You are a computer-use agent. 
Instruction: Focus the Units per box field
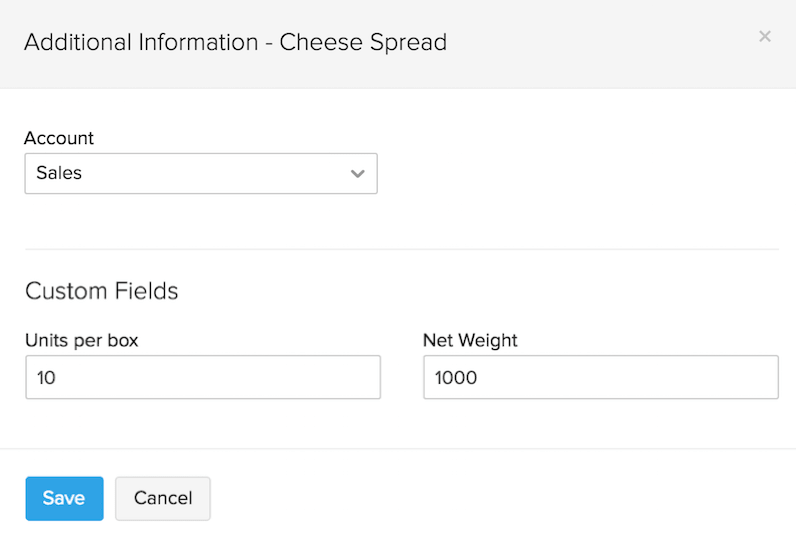coord(202,378)
